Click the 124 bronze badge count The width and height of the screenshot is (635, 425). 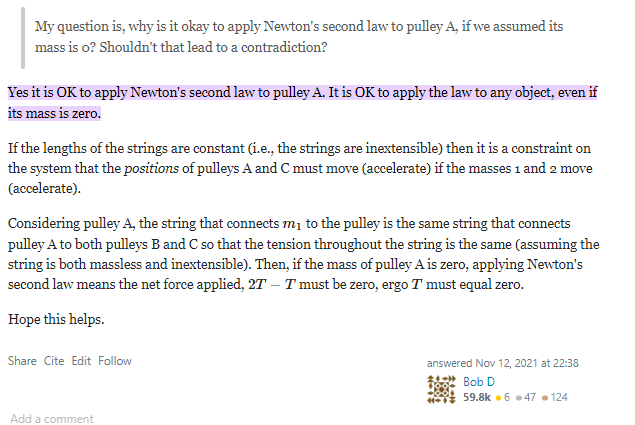(559, 397)
